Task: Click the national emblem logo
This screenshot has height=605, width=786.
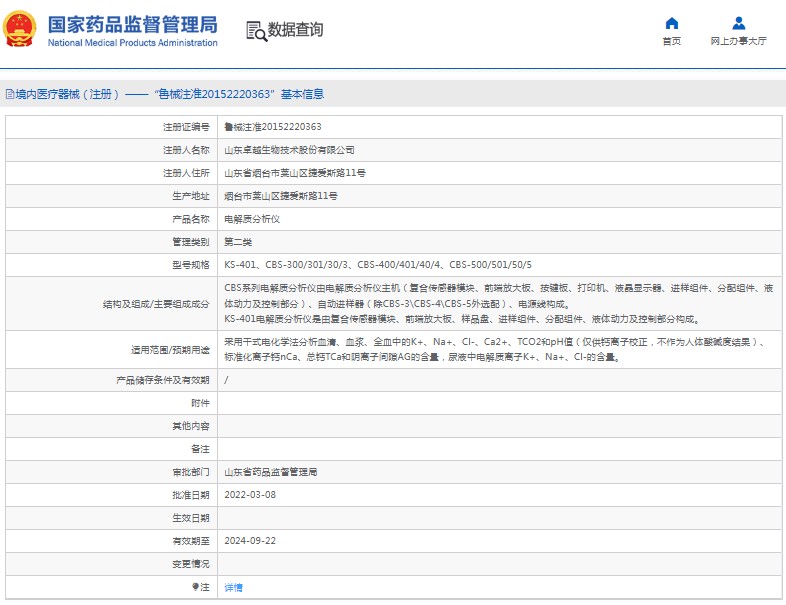Action: coord(19,29)
